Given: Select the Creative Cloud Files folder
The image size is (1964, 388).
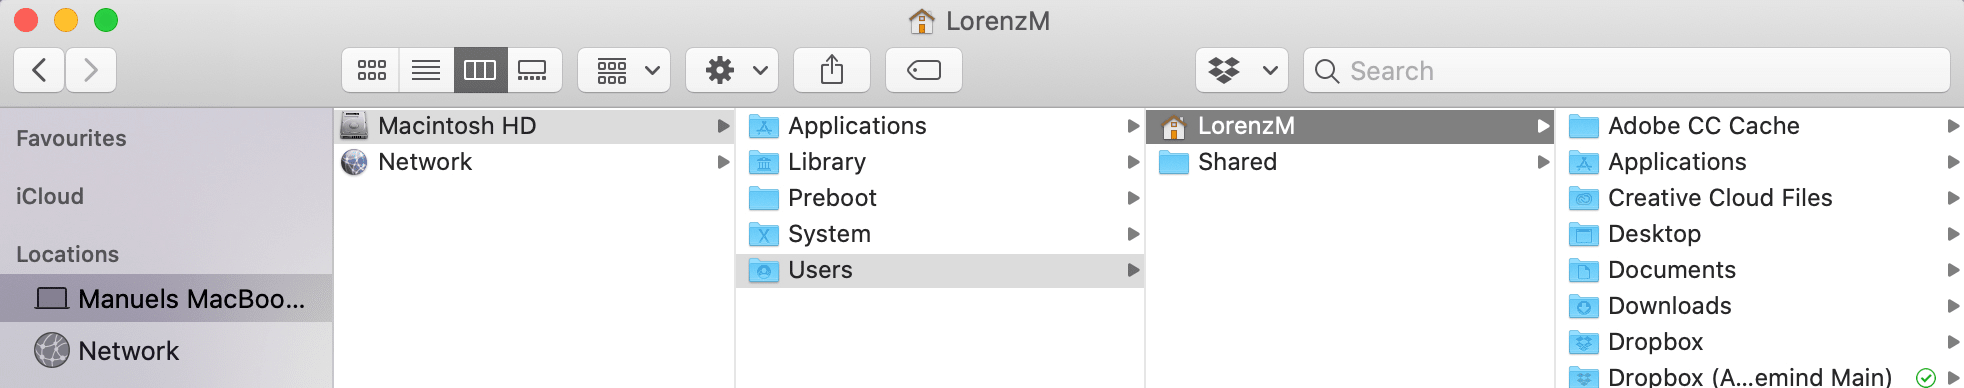Looking at the screenshot, I should 1760,198.
